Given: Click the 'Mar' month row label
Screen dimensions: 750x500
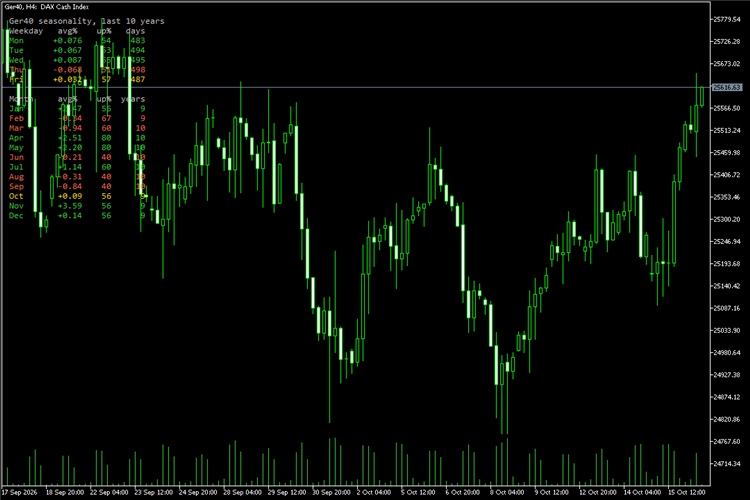Looking at the screenshot, I should click(16, 128).
